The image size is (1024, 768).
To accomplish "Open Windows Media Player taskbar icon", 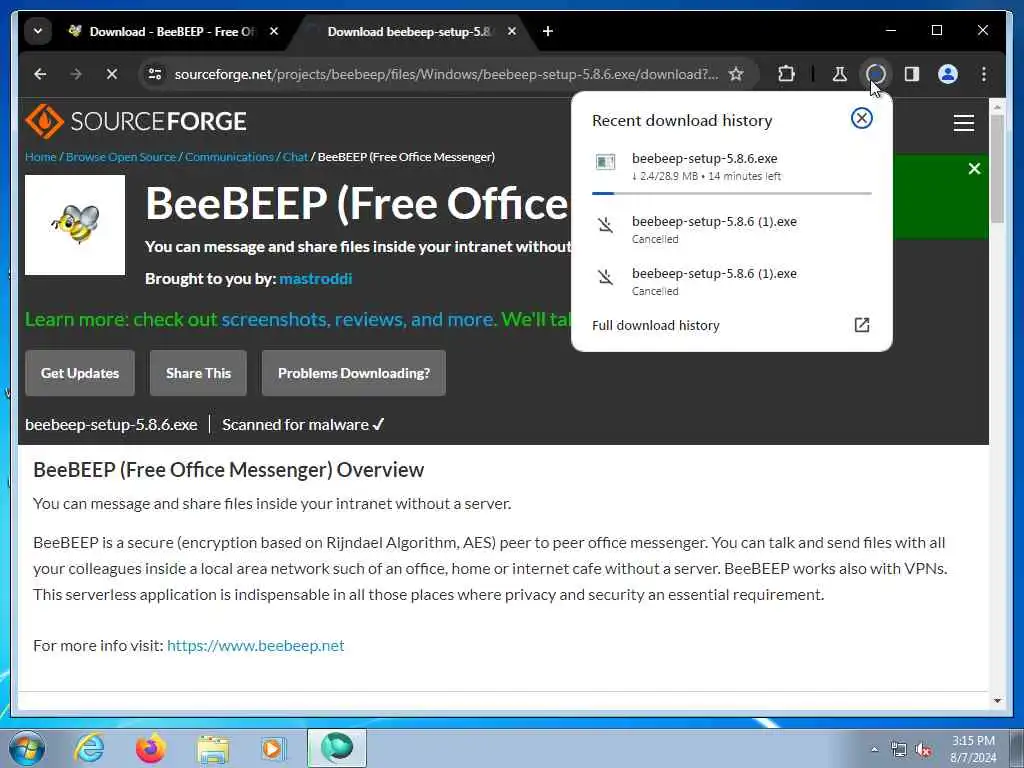I will click(273, 748).
